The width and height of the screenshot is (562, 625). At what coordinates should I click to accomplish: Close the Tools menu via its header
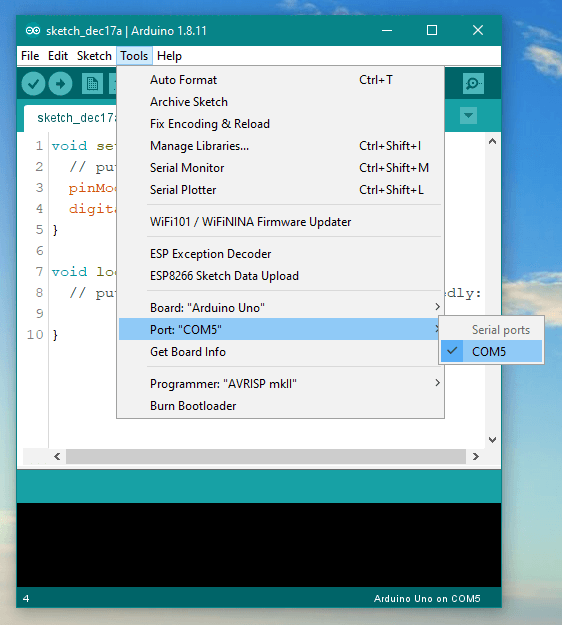(x=134, y=56)
